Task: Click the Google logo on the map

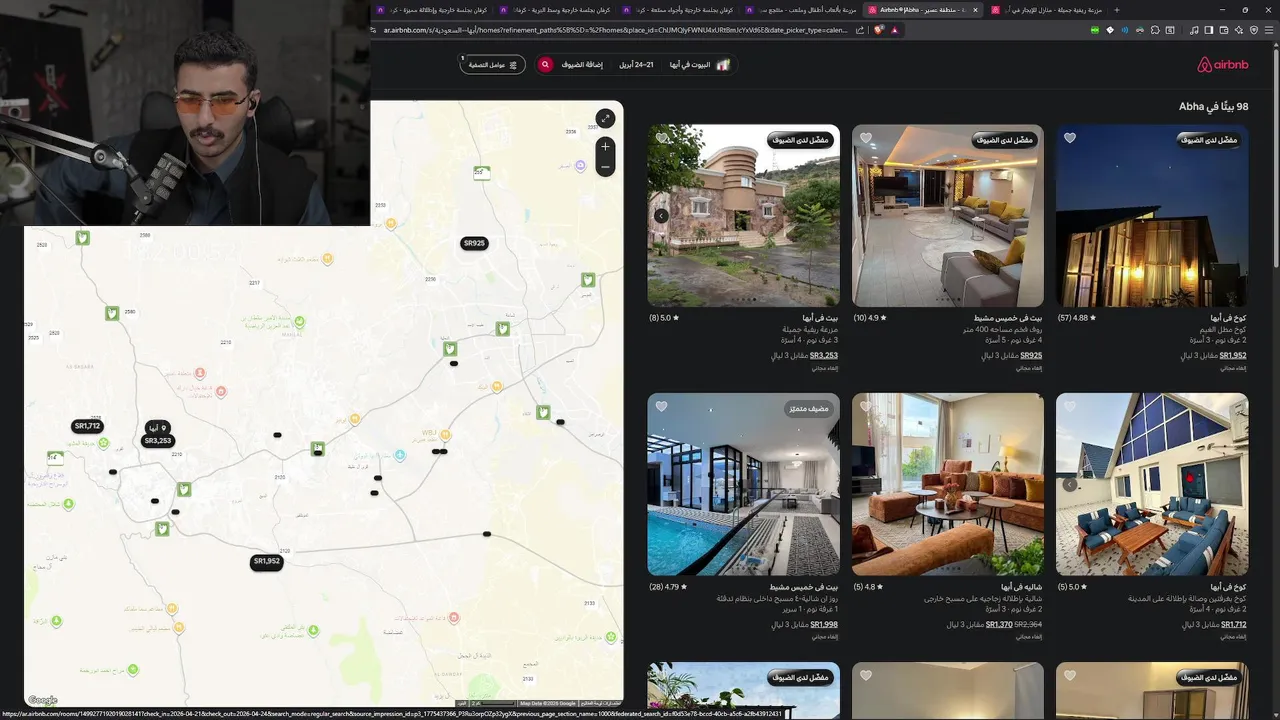Action: [x=43, y=700]
